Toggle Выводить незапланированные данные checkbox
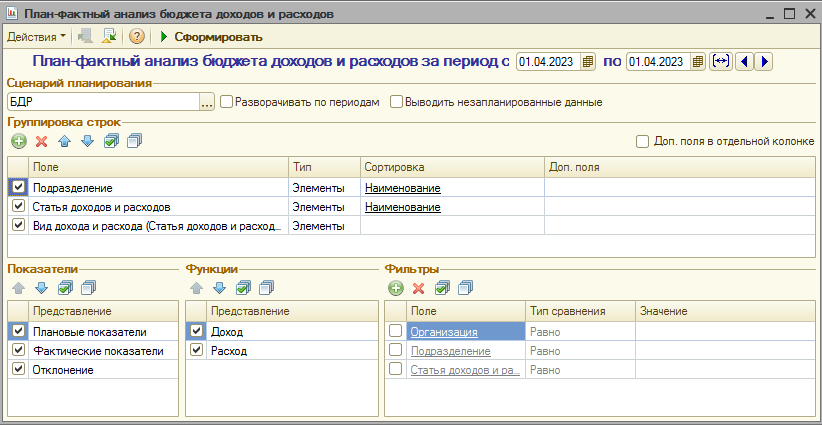The width and height of the screenshot is (822, 425). [x=397, y=101]
